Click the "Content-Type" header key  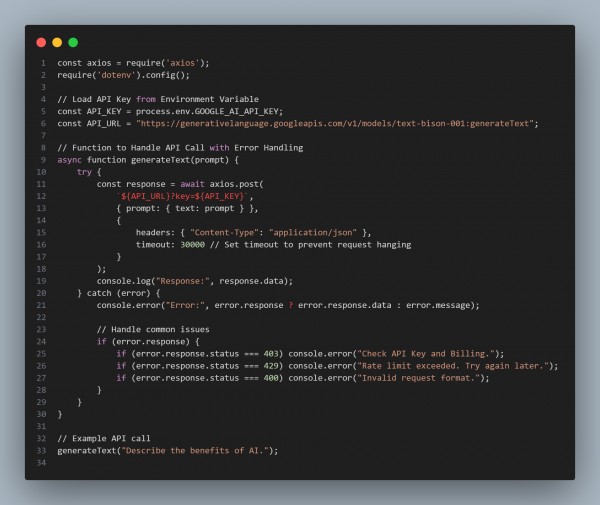[x=224, y=233]
